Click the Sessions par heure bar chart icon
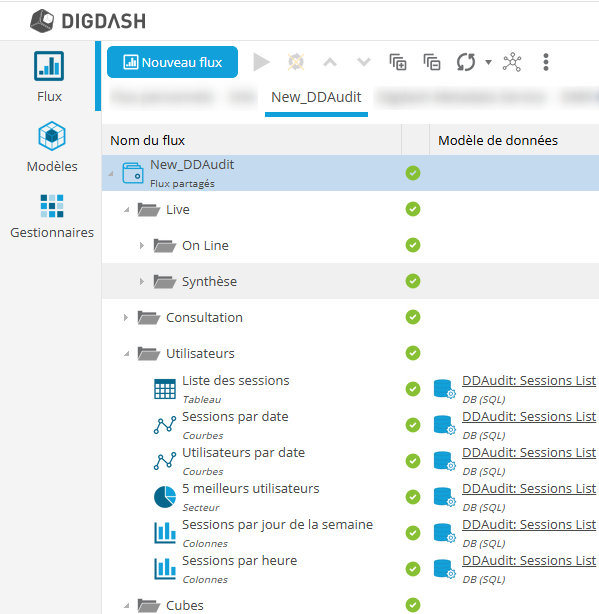This screenshot has width=599, height=614. [165, 569]
